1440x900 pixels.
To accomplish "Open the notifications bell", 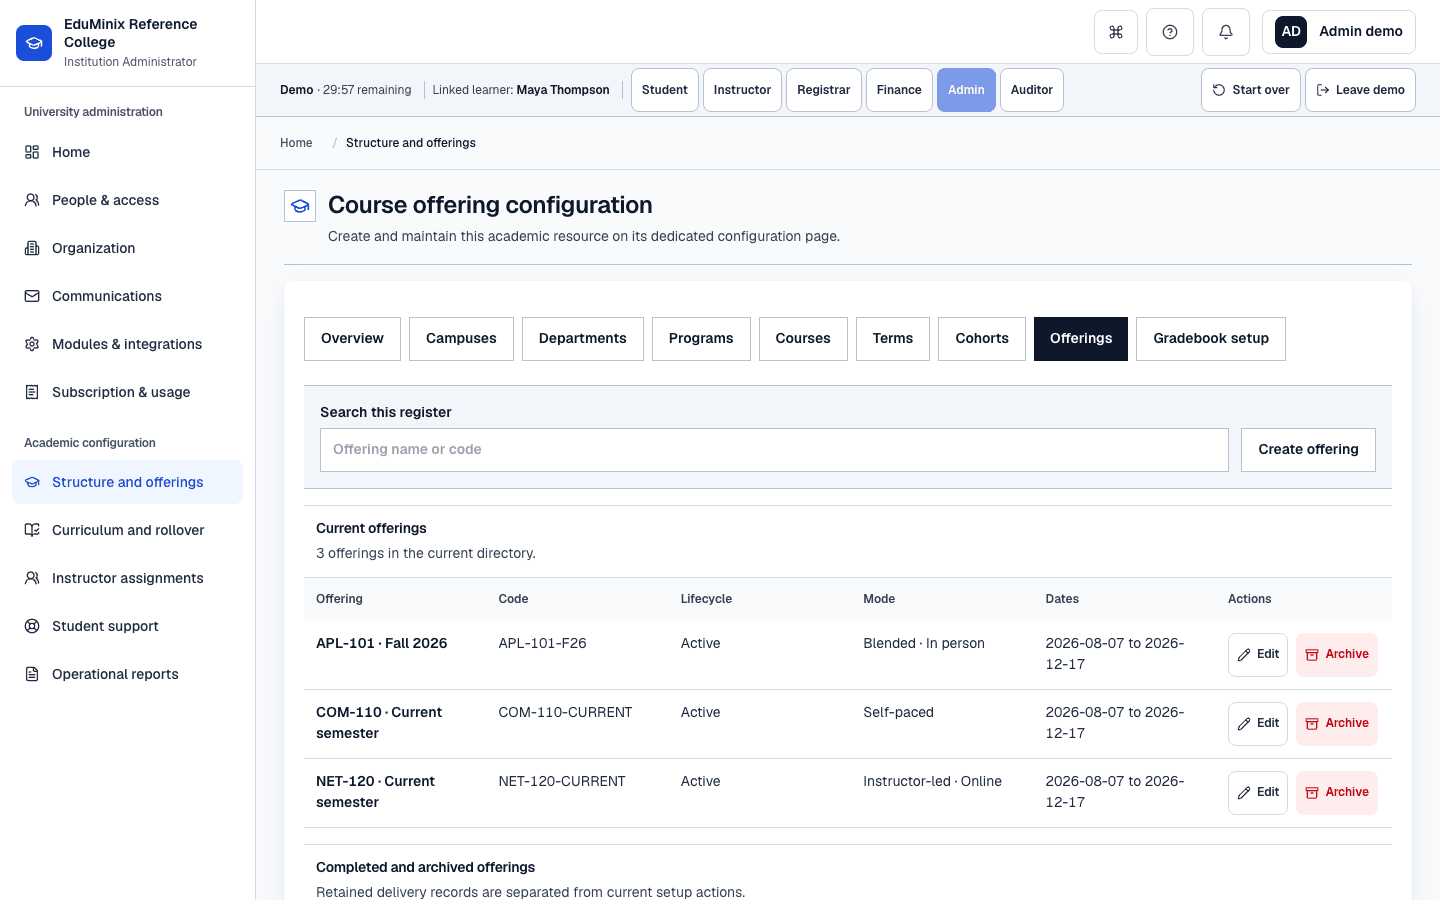I will point(1226,32).
